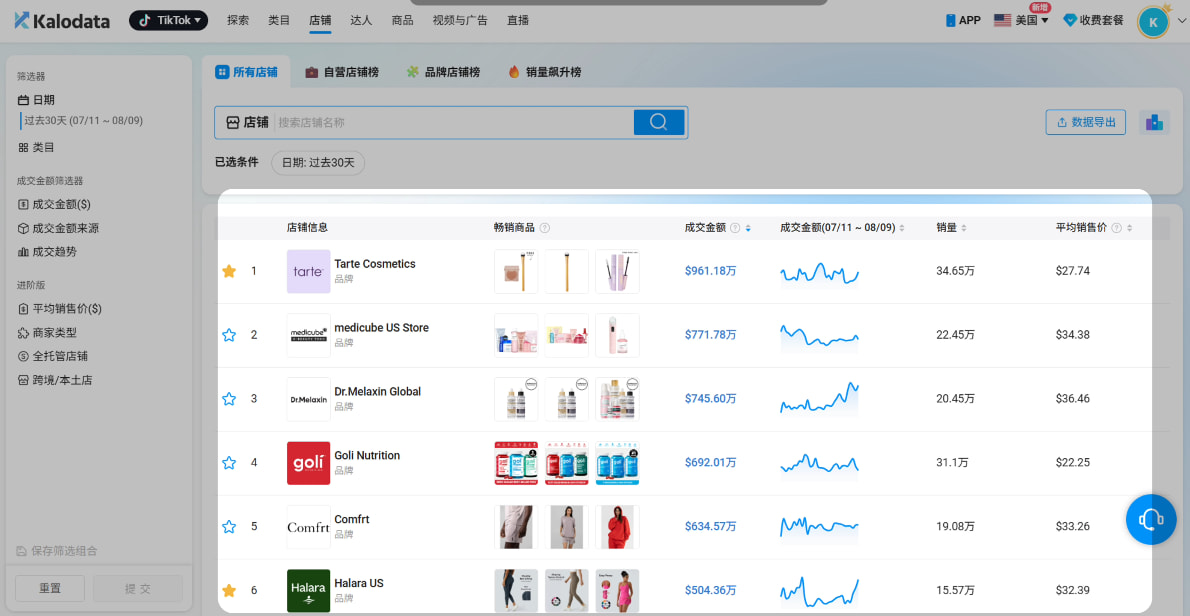Click help icon next to 畅销商品
This screenshot has width=1190, height=616.
[x=545, y=228]
